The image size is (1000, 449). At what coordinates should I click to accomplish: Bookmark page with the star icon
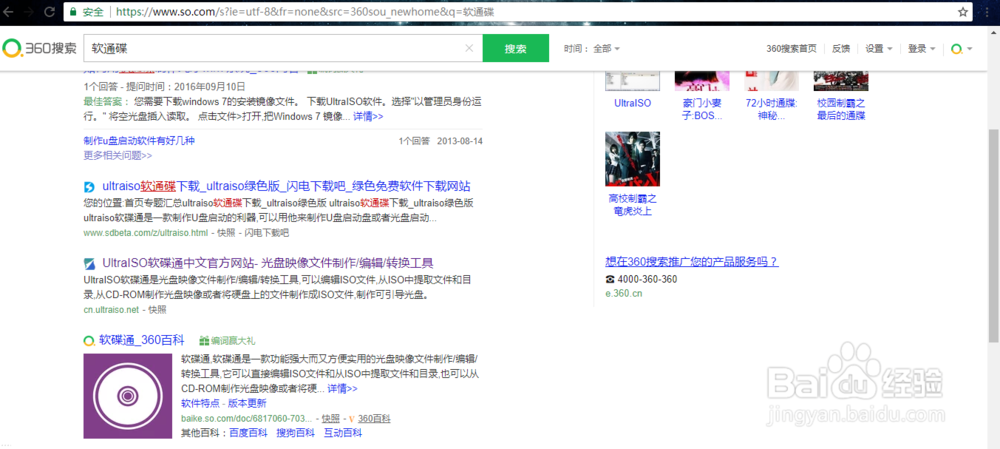[963, 12]
